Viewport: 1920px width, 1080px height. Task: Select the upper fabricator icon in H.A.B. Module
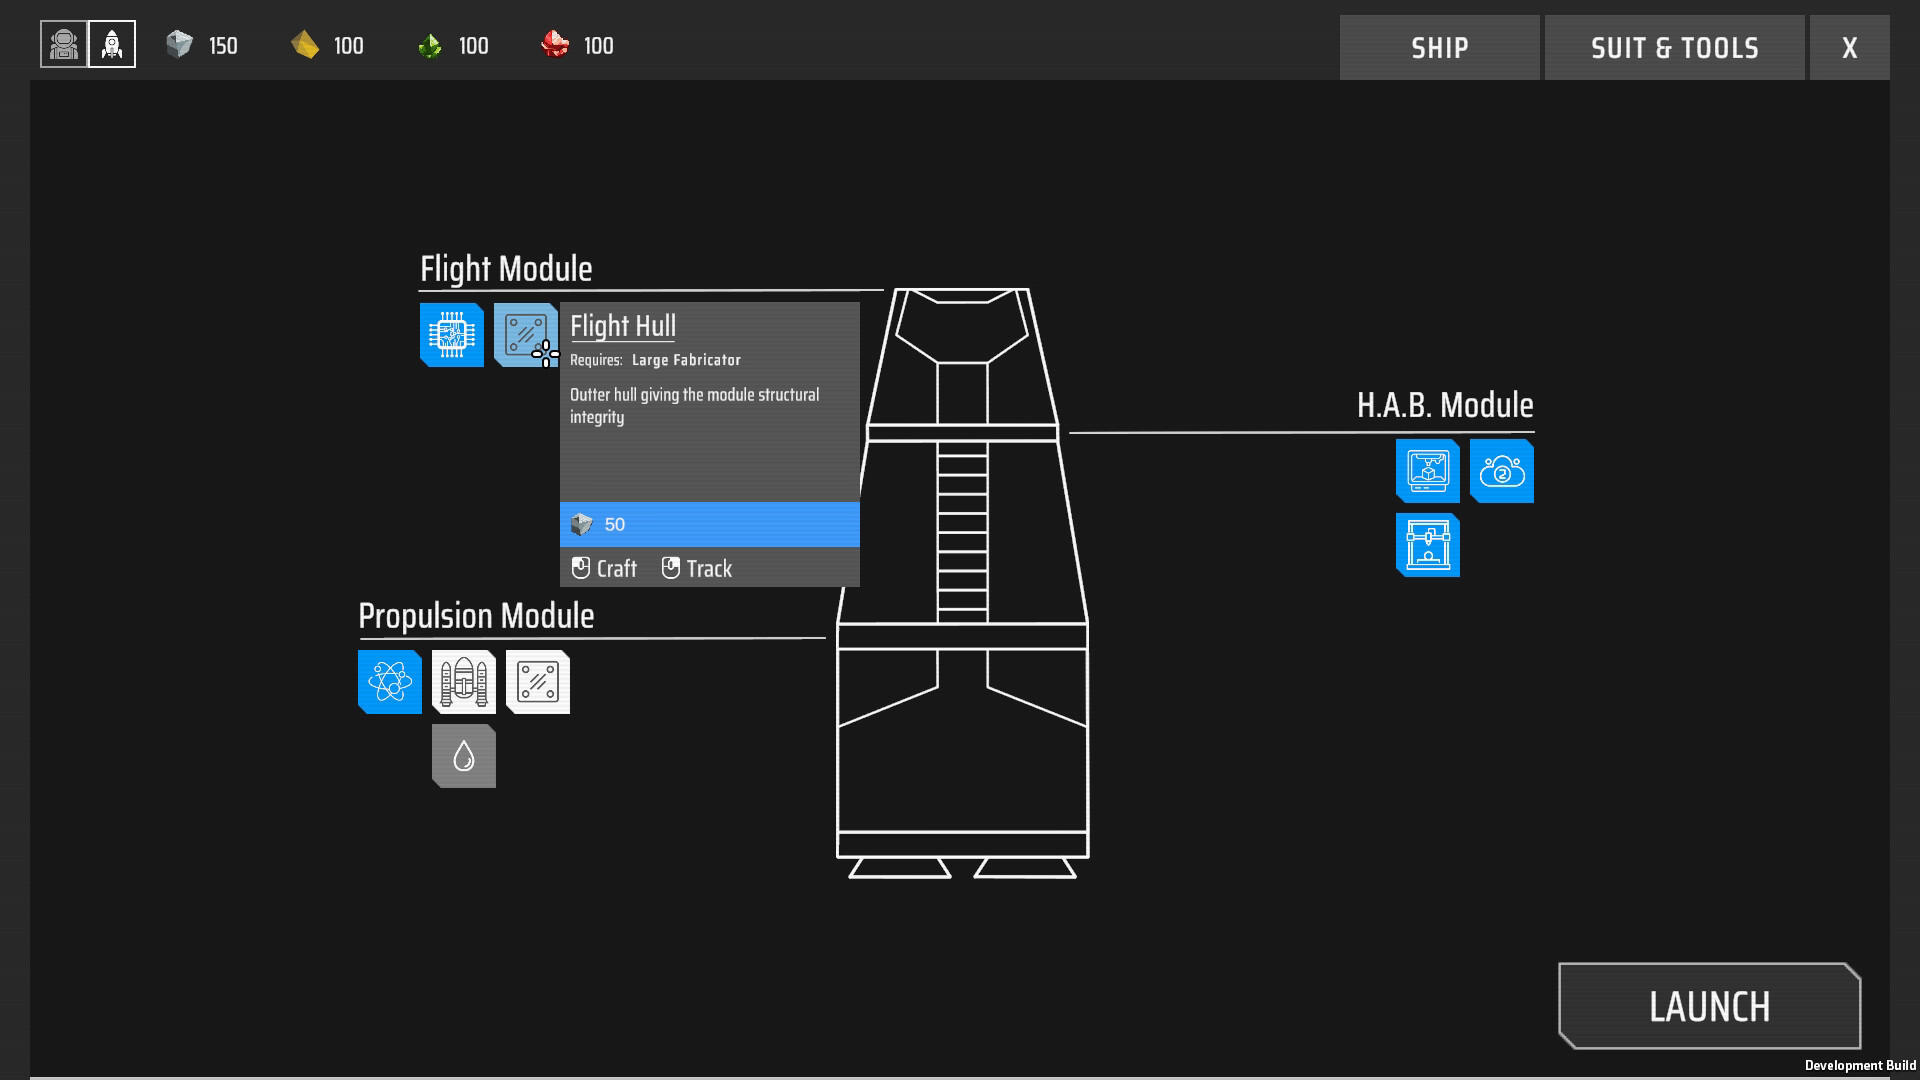click(x=1428, y=471)
